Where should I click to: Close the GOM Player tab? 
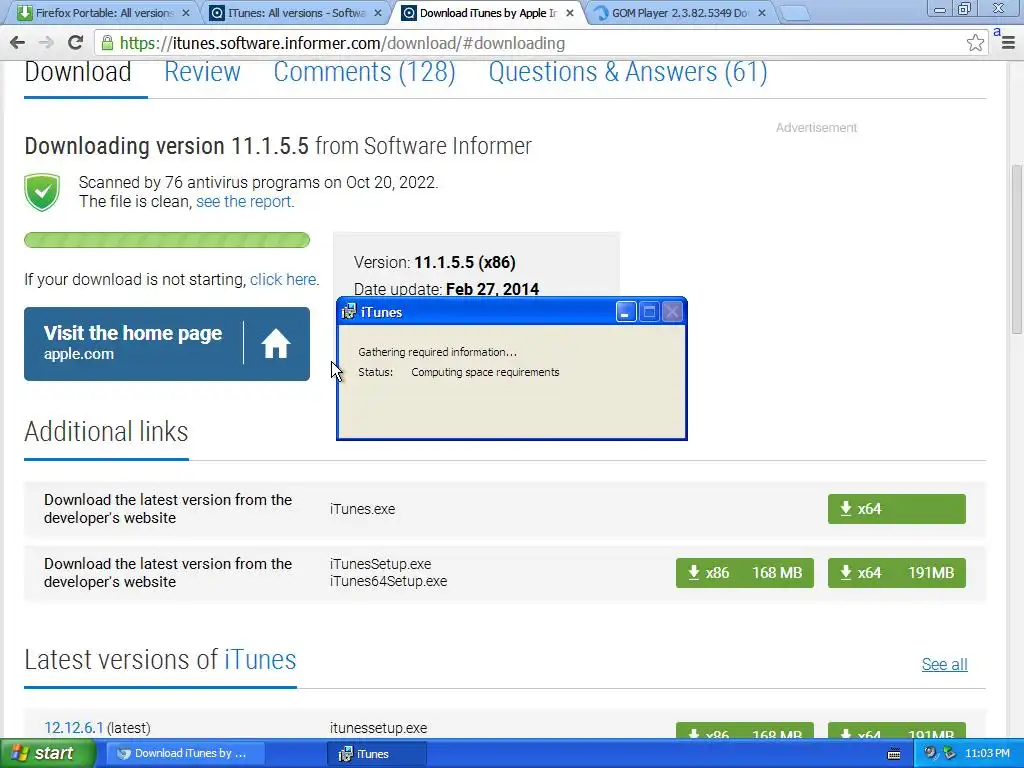[761, 13]
